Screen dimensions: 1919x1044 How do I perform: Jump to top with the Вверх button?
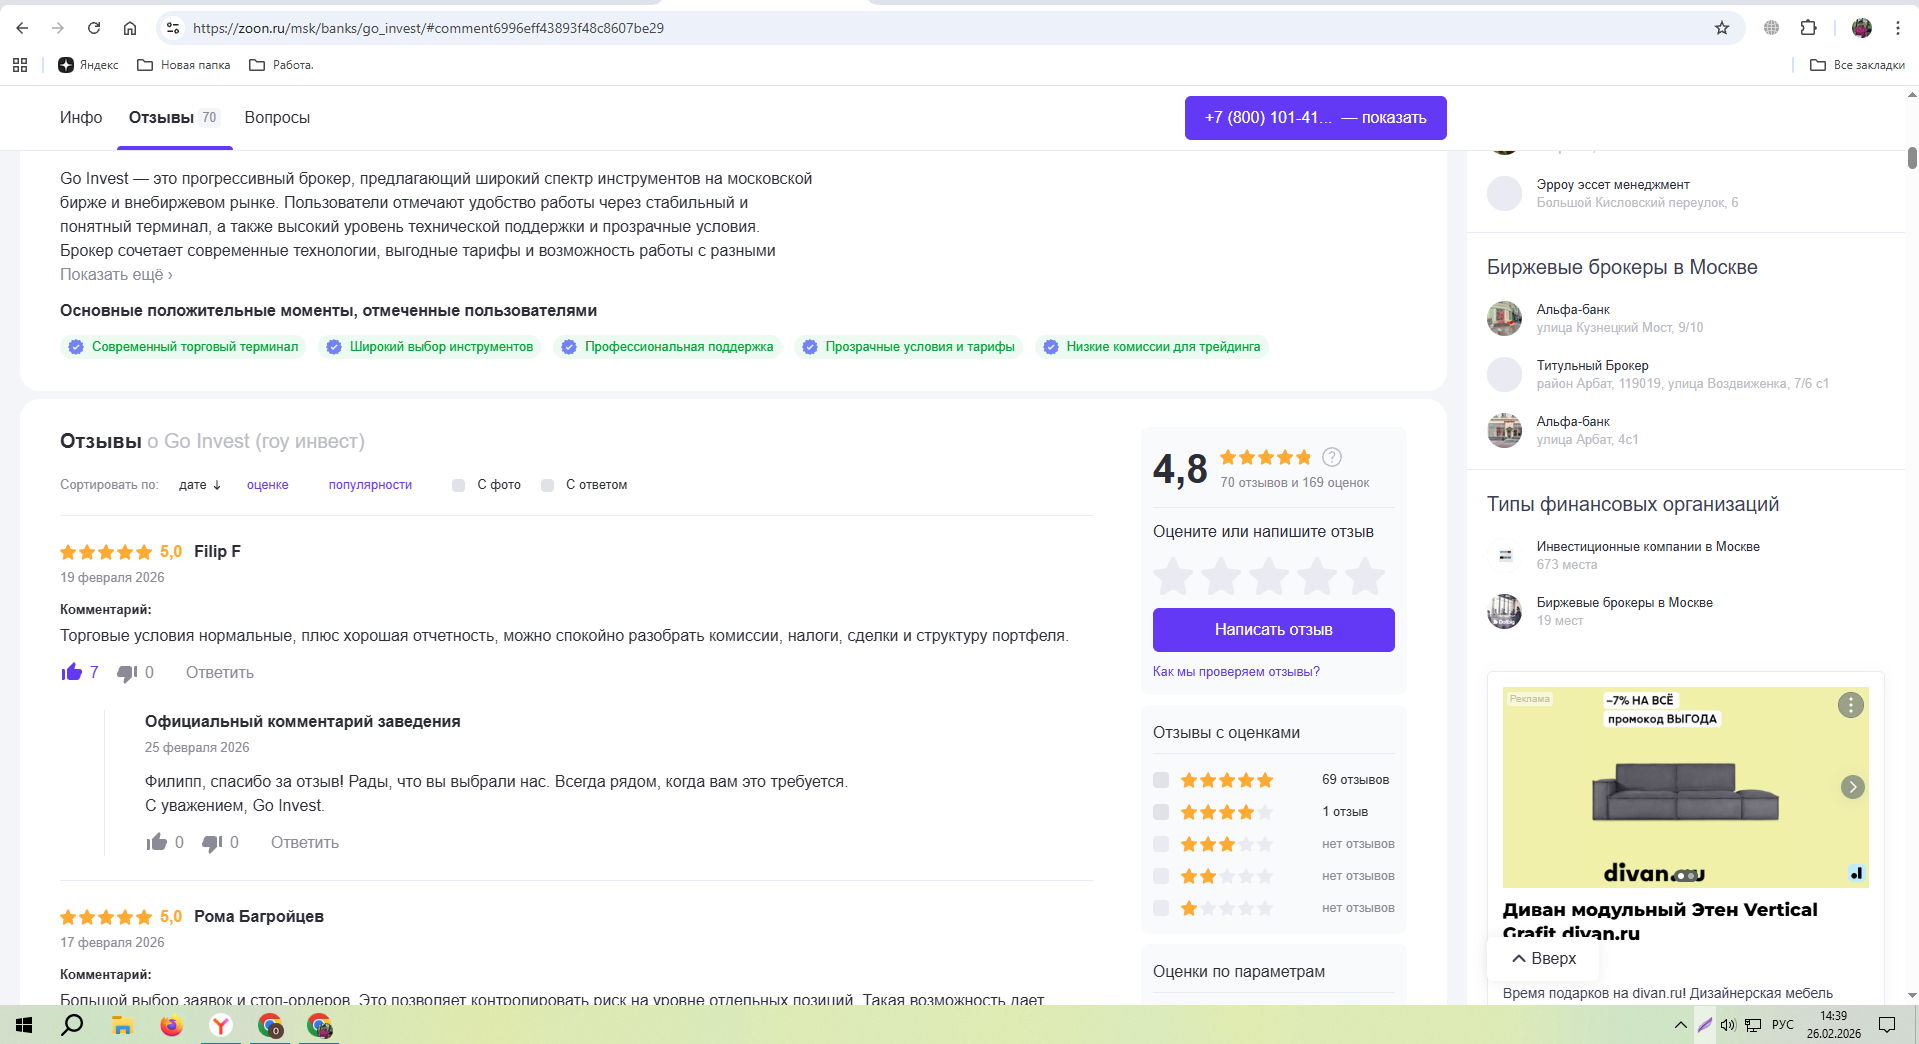click(1543, 958)
